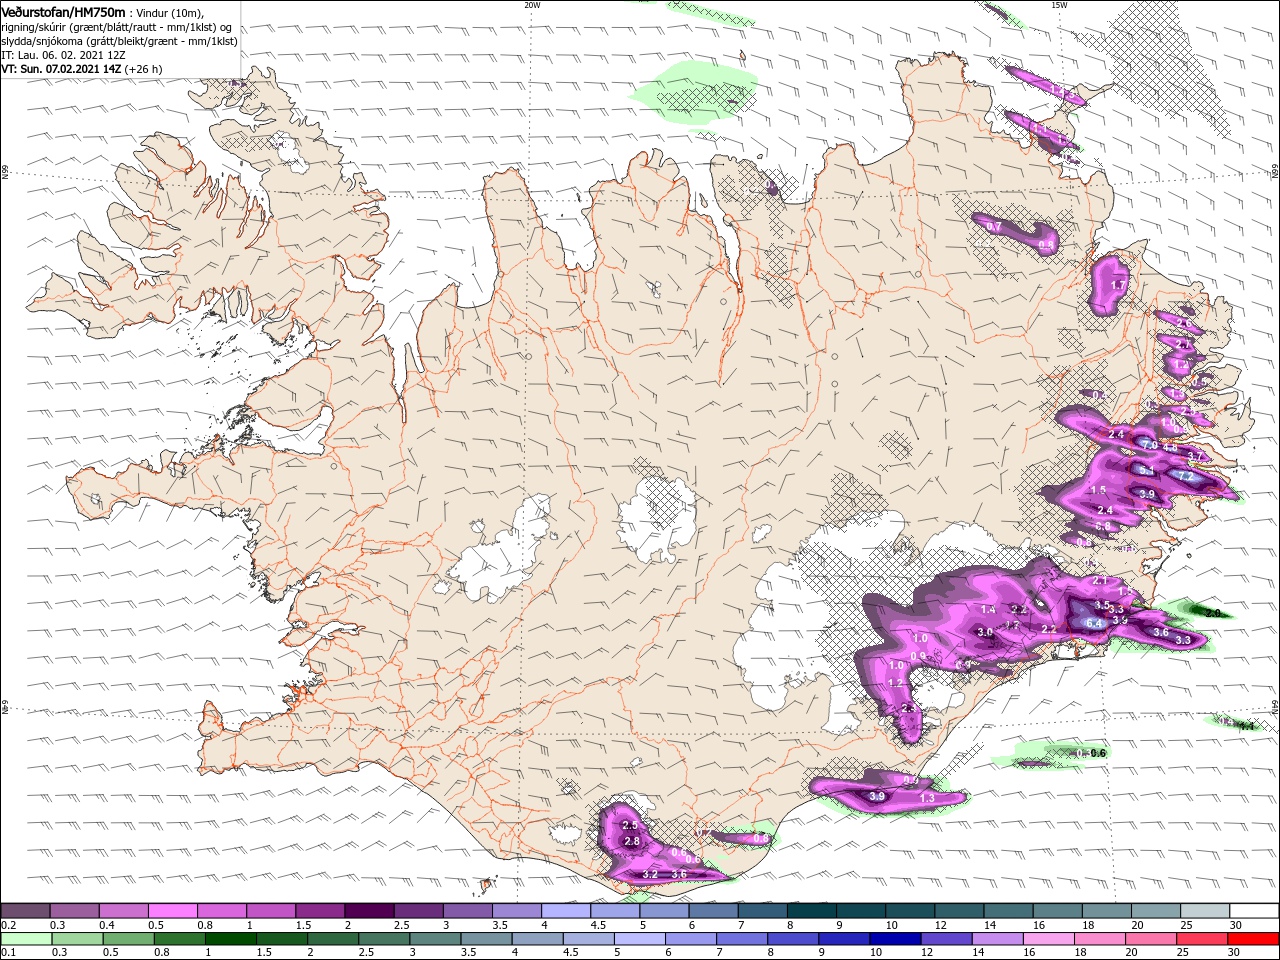Click the 0.7 value in the northeast
The image size is (1280, 960).
[x=994, y=227]
